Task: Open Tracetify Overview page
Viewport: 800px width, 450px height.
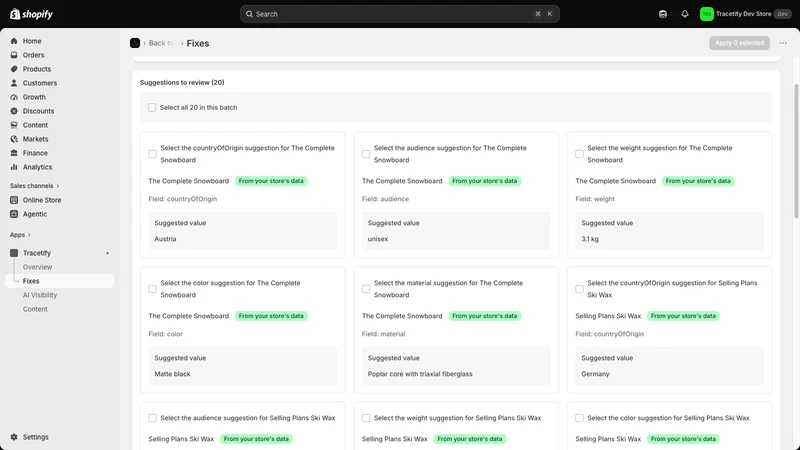Action: [x=37, y=267]
